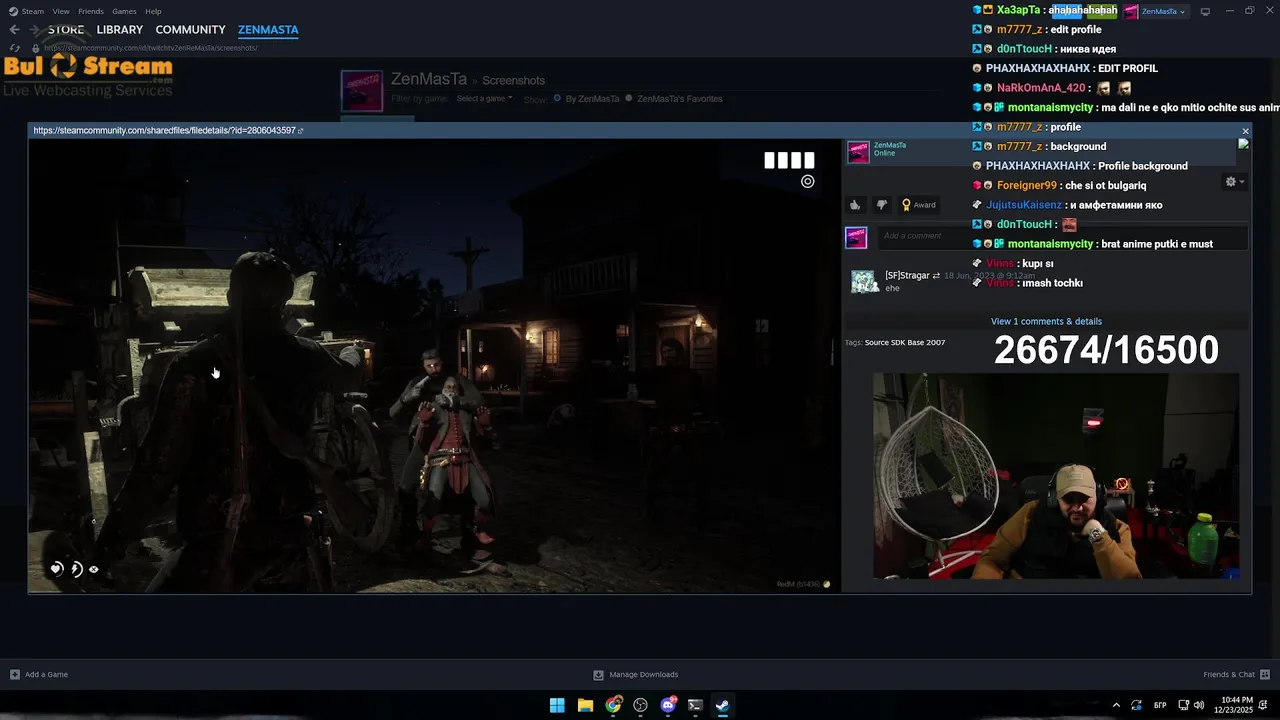Give an Award to the screenshot
Viewport: 1280px width, 720px height.
coord(919,205)
